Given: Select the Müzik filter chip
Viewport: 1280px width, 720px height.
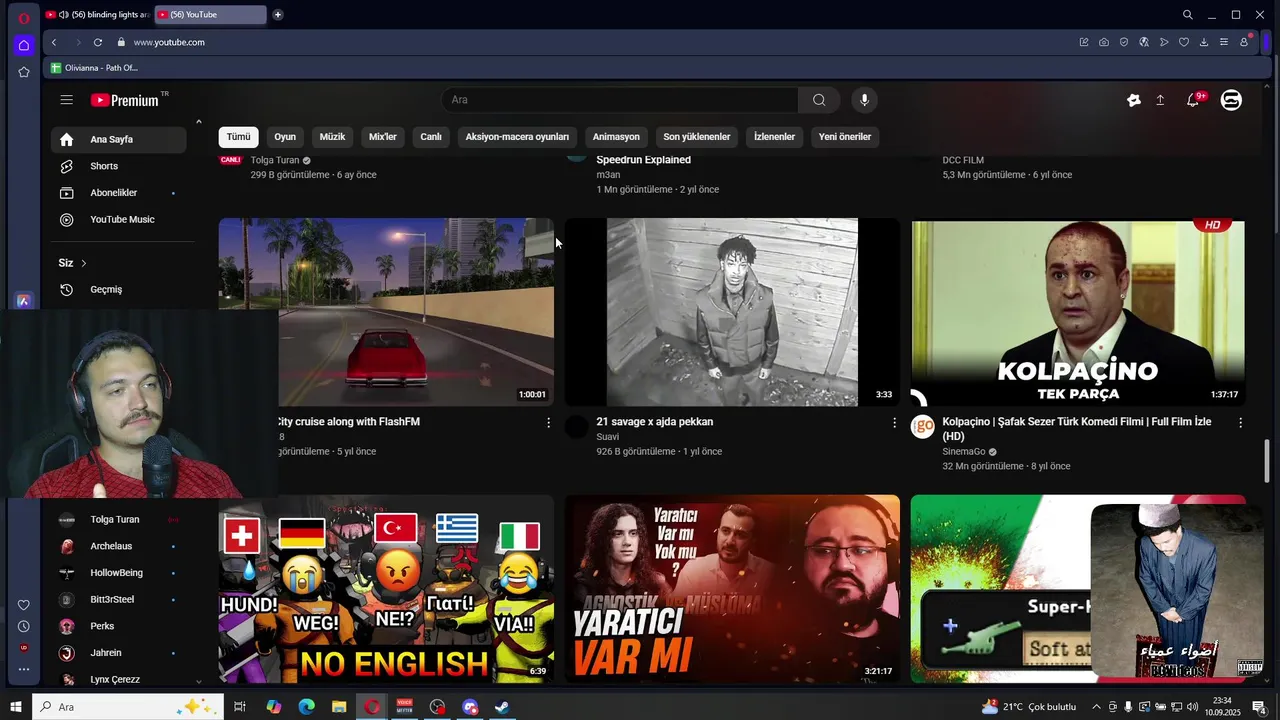Looking at the screenshot, I should (332, 137).
